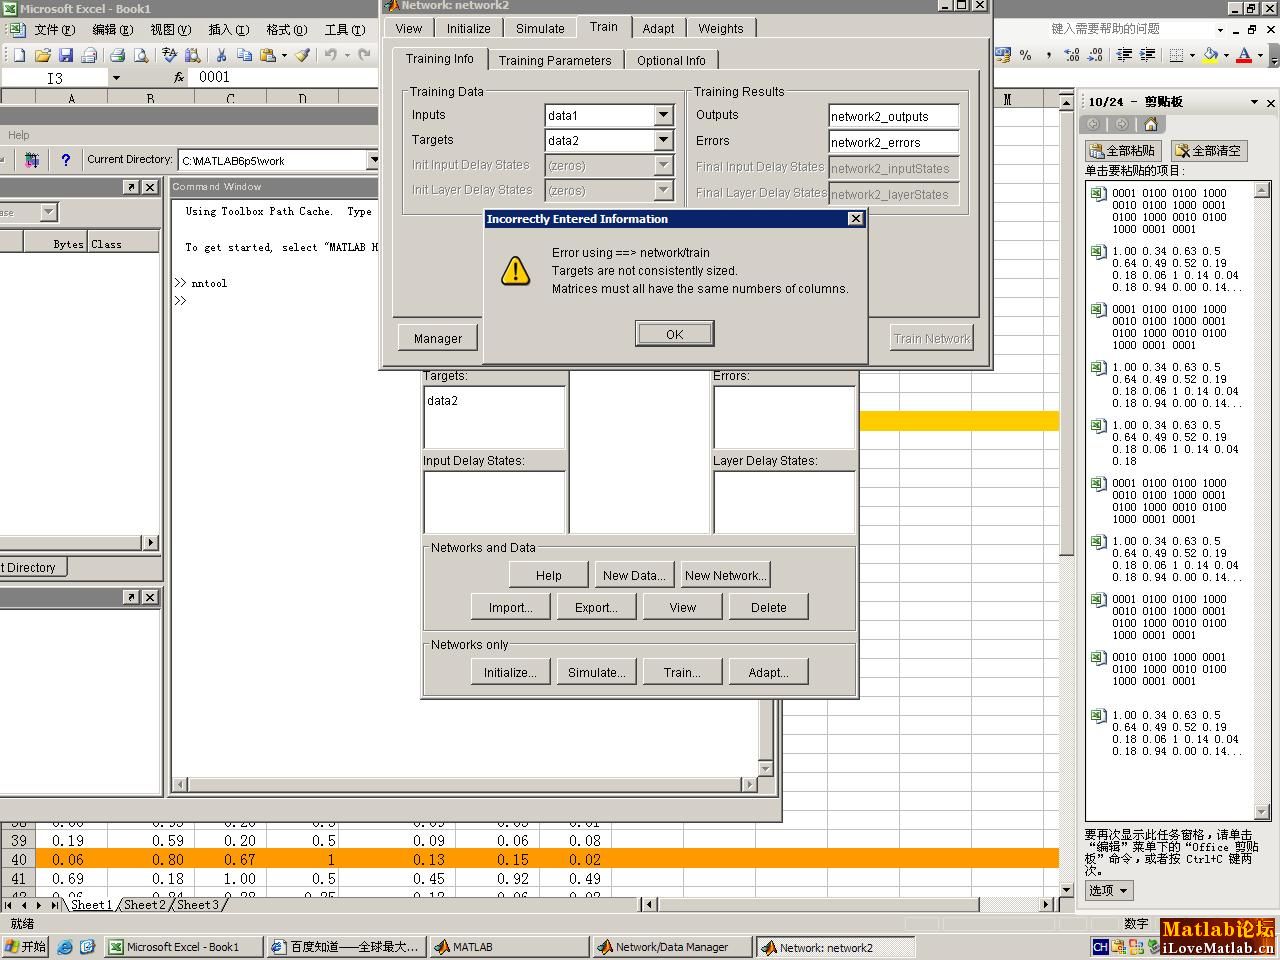Screen dimensions: 1280x960
Task: Switch to Network/Data Manager in taskbar
Action: [672, 947]
